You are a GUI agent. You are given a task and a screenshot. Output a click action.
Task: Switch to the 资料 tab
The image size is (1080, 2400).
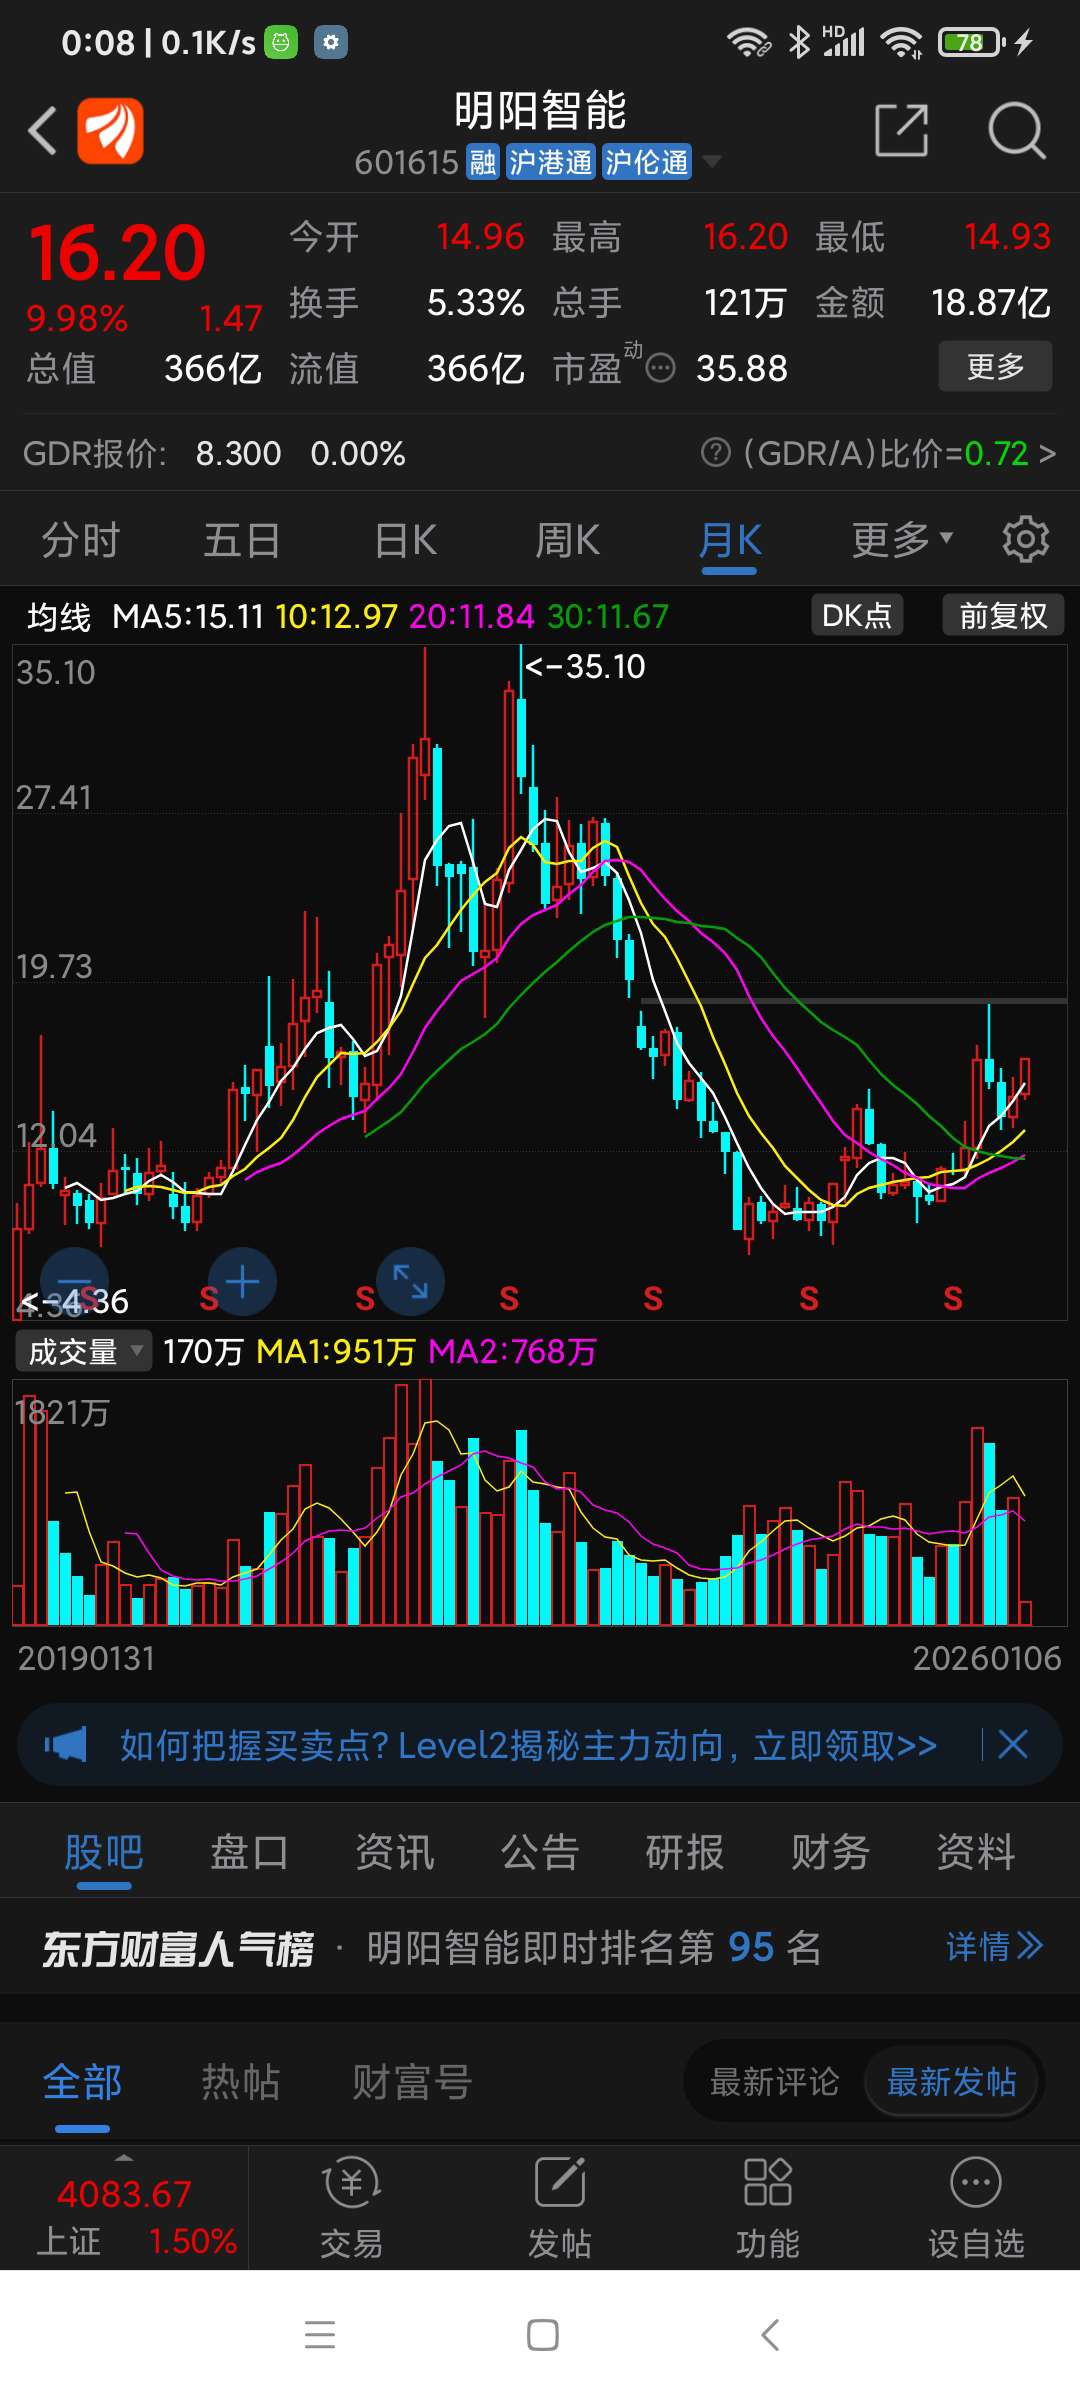coord(976,1853)
